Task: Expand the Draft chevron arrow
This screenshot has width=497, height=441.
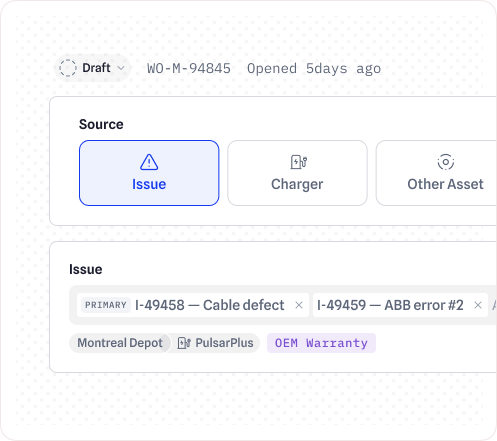Action: (x=121, y=68)
